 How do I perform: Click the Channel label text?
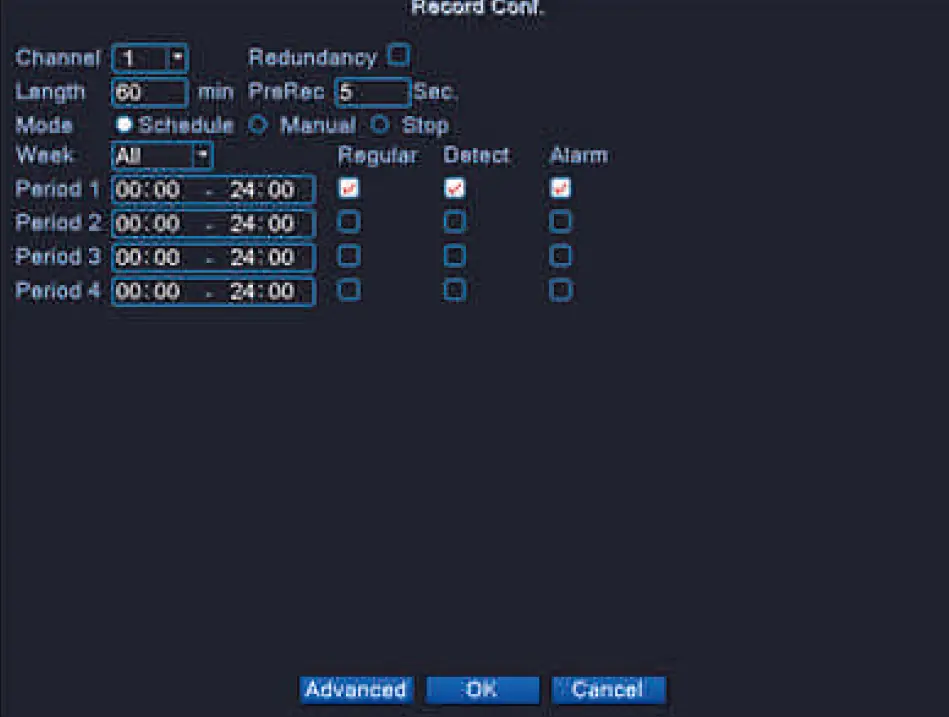point(57,58)
